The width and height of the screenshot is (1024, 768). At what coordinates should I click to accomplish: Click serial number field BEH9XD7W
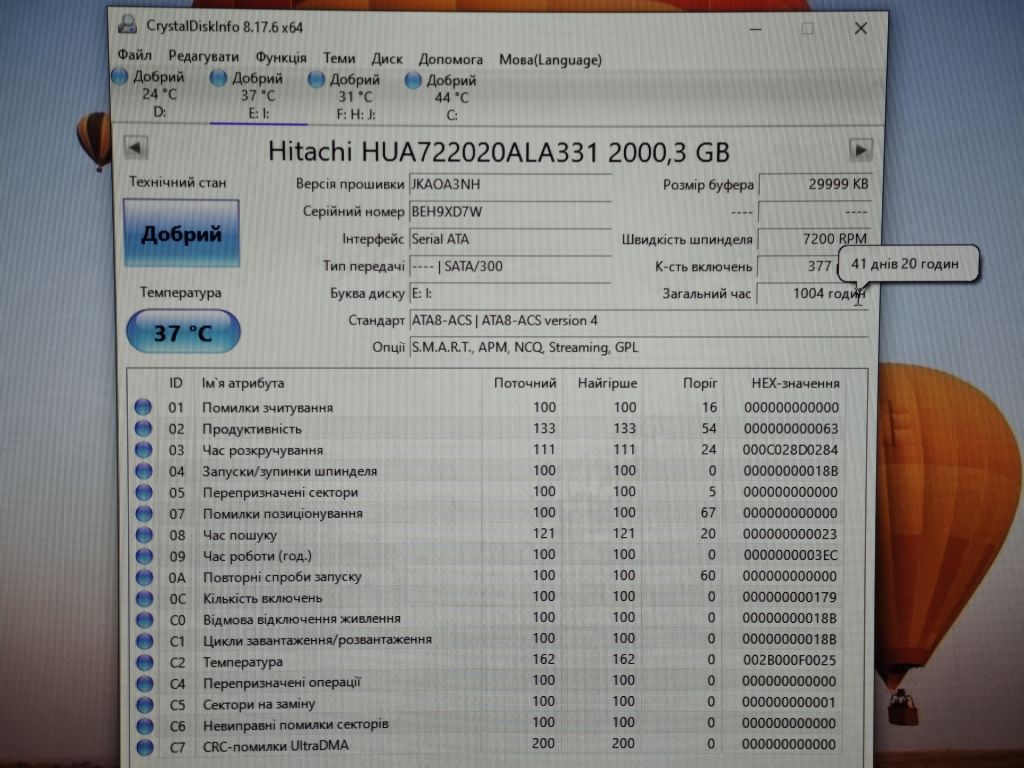tap(510, 212)
